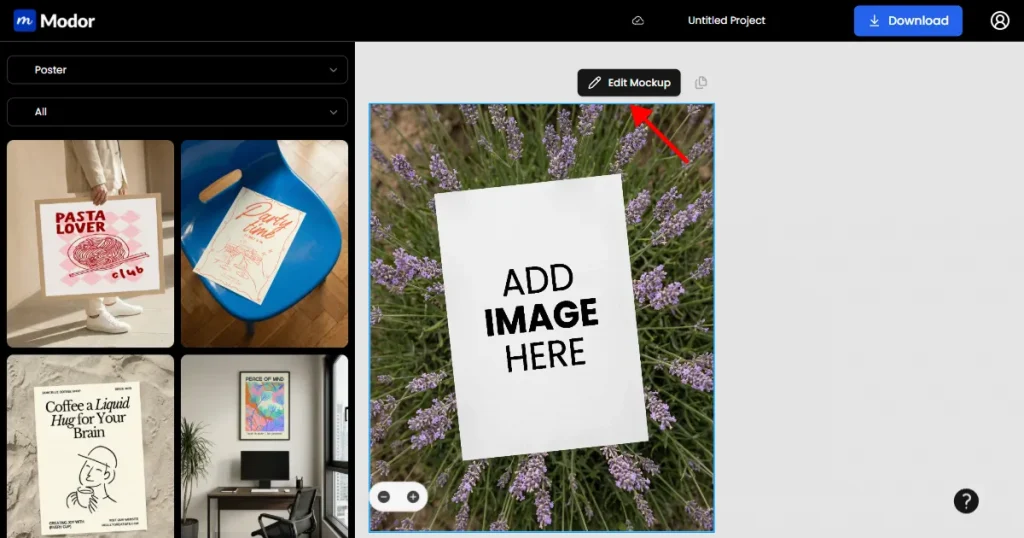Click the Modor logo icon

(25, 20)
